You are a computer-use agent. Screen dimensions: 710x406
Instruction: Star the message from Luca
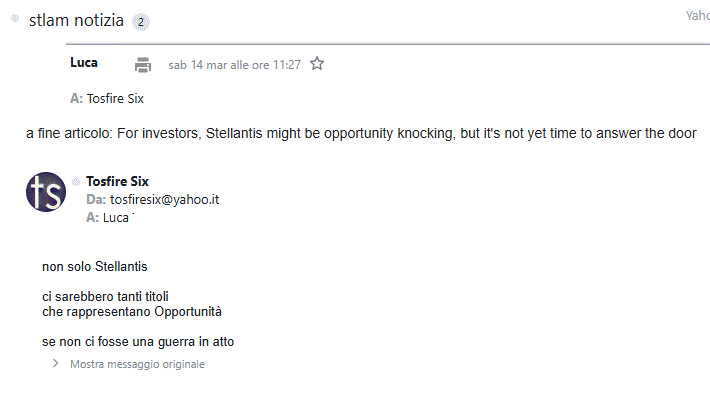tap(317, 64)
